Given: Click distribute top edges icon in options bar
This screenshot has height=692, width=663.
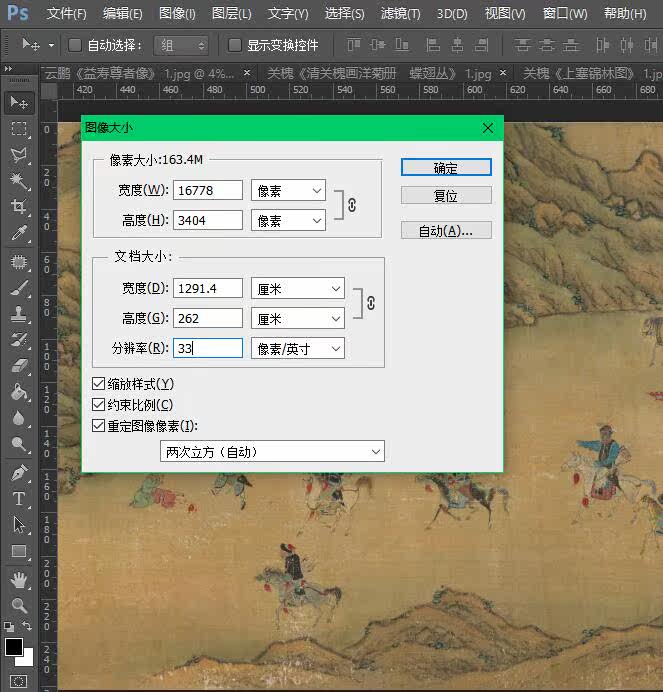Looking at the screenshot, I should pos(522,45).
